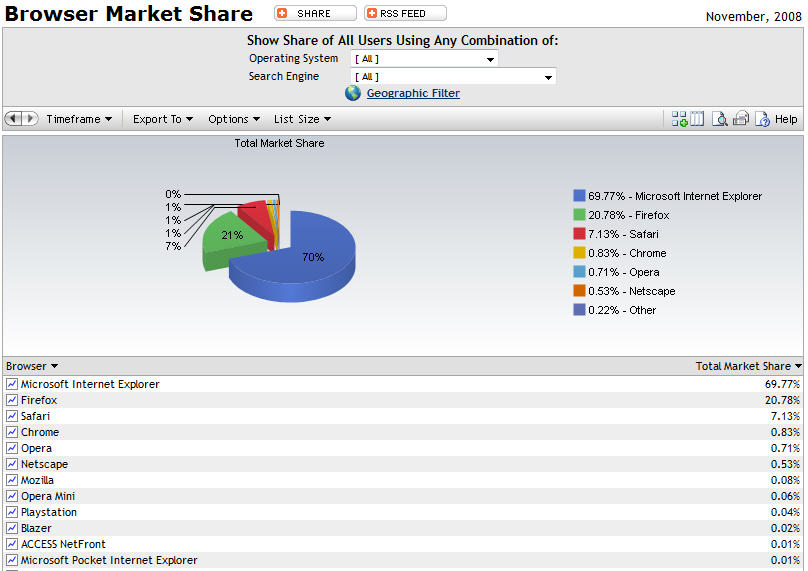Open the Search Engine dropdown
808x571 pixels.
pyautogui.click(x=453, y=77)
